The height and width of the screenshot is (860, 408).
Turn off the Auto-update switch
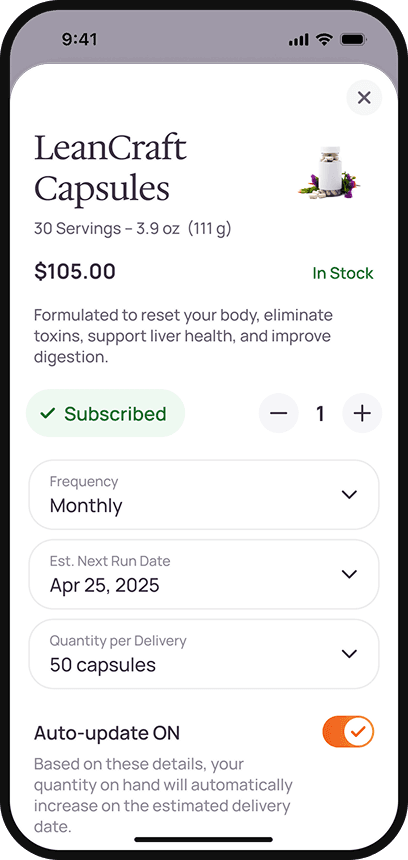tap(349, 732)
